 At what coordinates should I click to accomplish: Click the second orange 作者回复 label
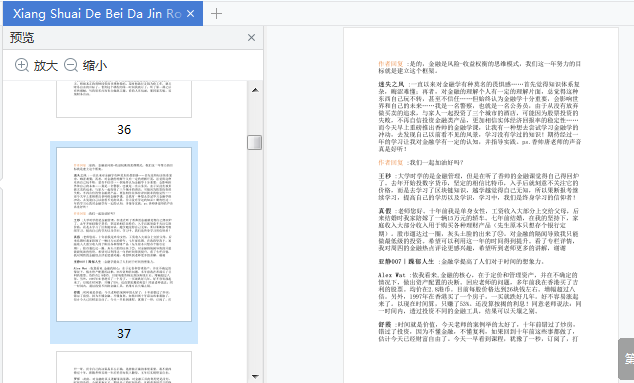coord(391,162)
